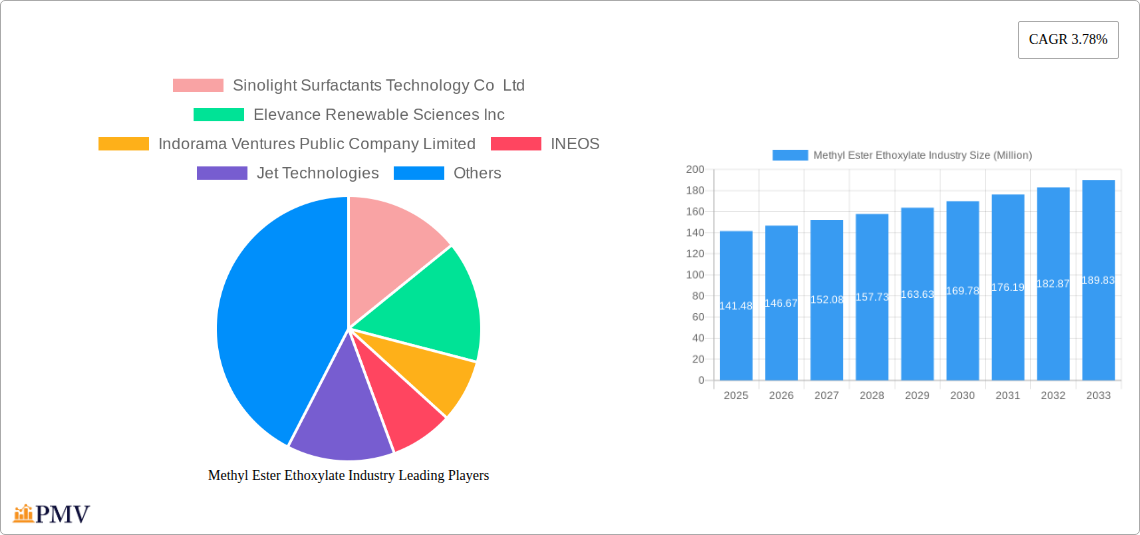Click the 2026 bar showing 146.67

point(782,303)
